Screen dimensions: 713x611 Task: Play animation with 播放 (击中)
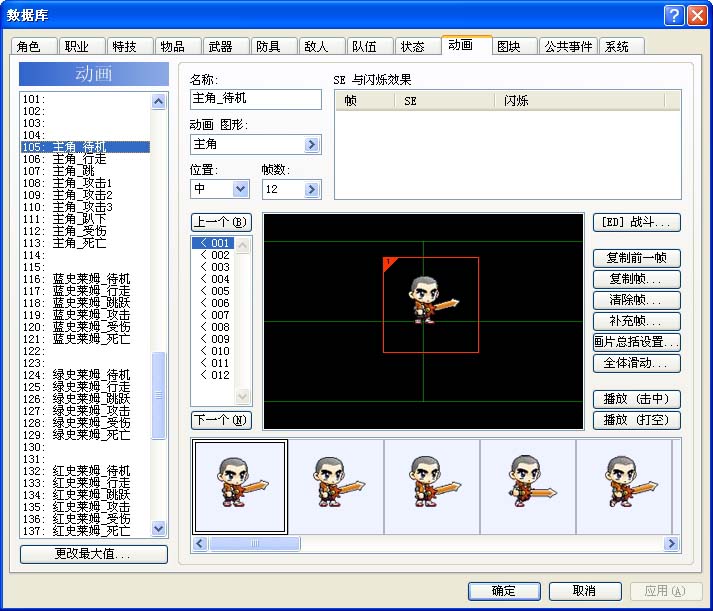point(637,399)
